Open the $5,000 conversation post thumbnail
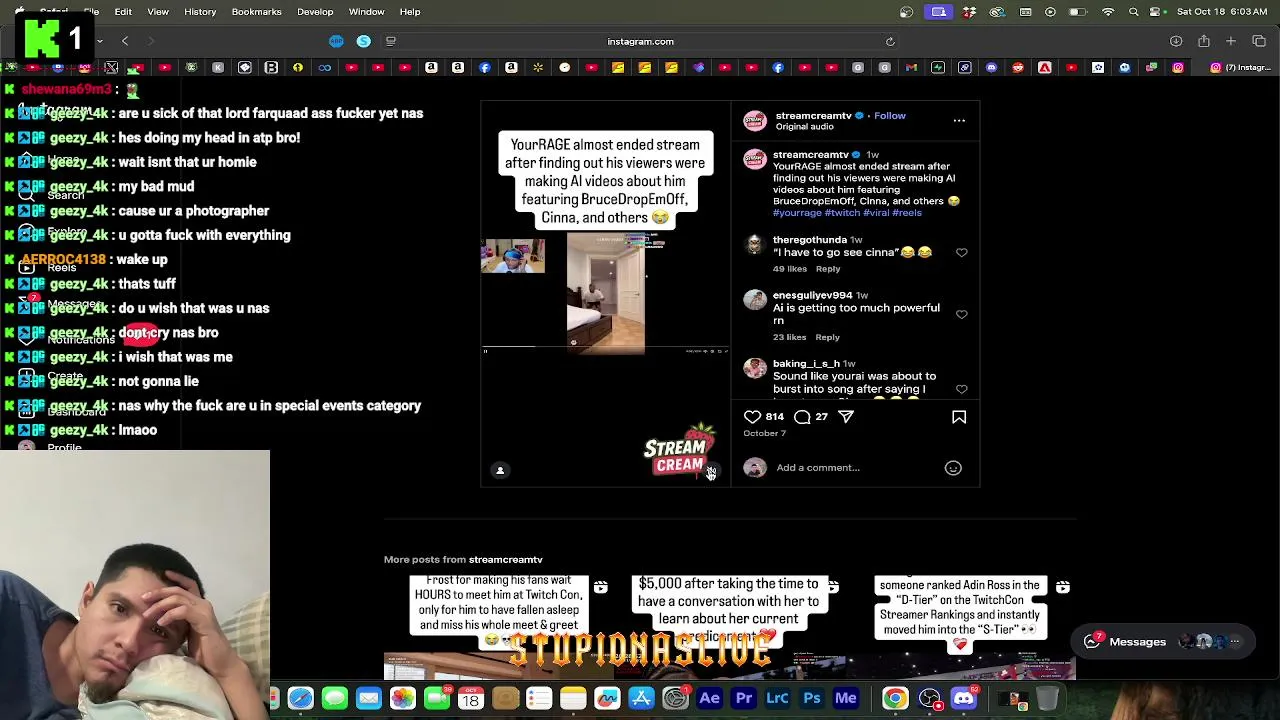Viewport: 1280px width, 720px height. 730,627
